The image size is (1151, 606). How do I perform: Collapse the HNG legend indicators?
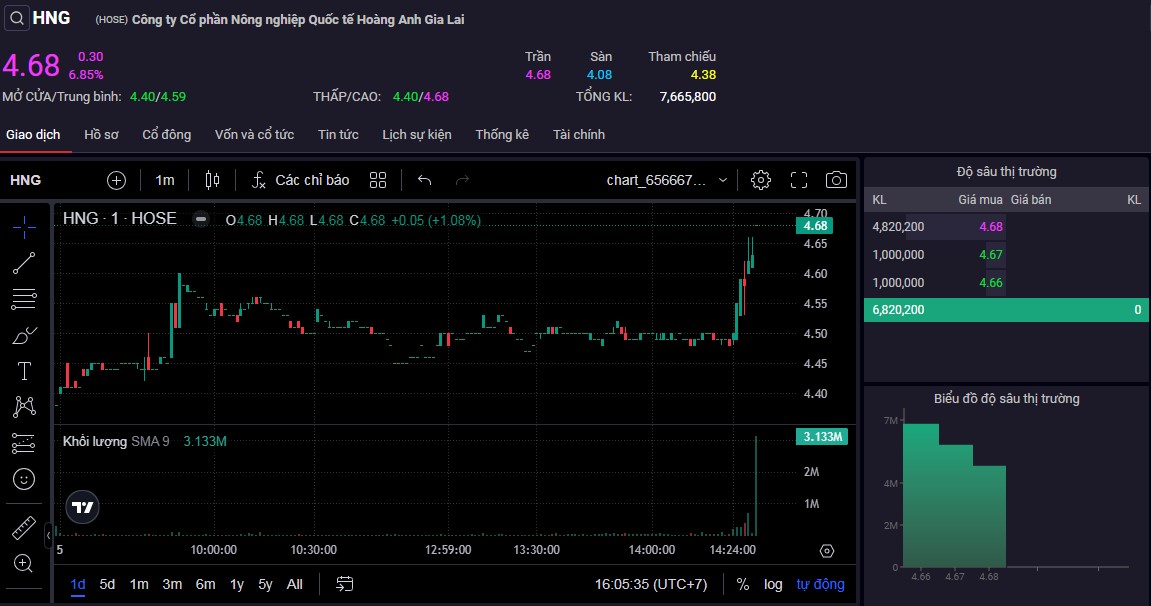tap(201, 219)
